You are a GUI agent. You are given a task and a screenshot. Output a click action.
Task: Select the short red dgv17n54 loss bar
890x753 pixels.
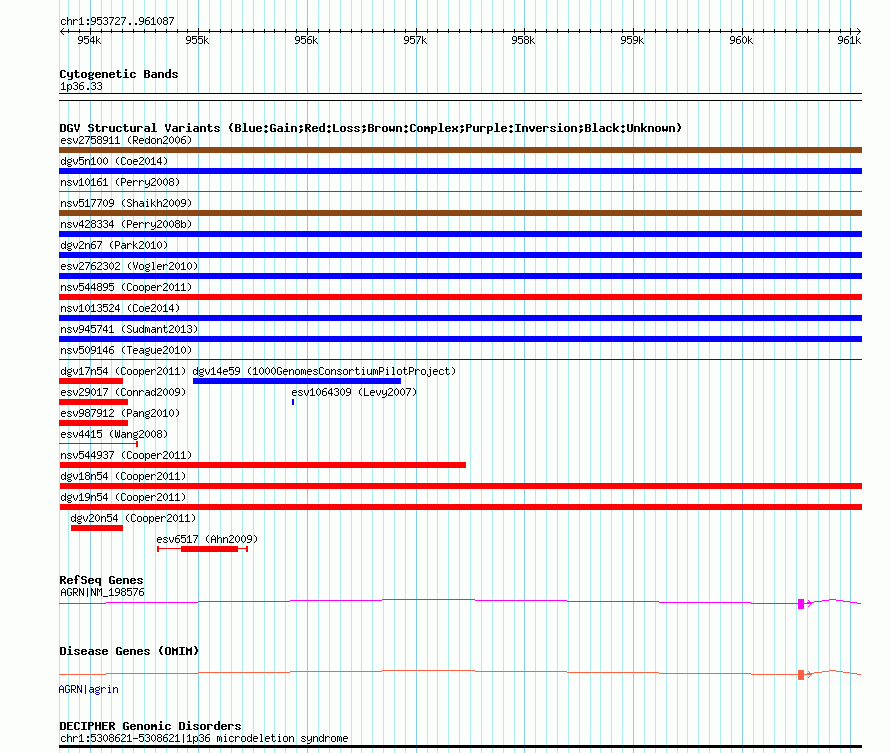point(91,381)
